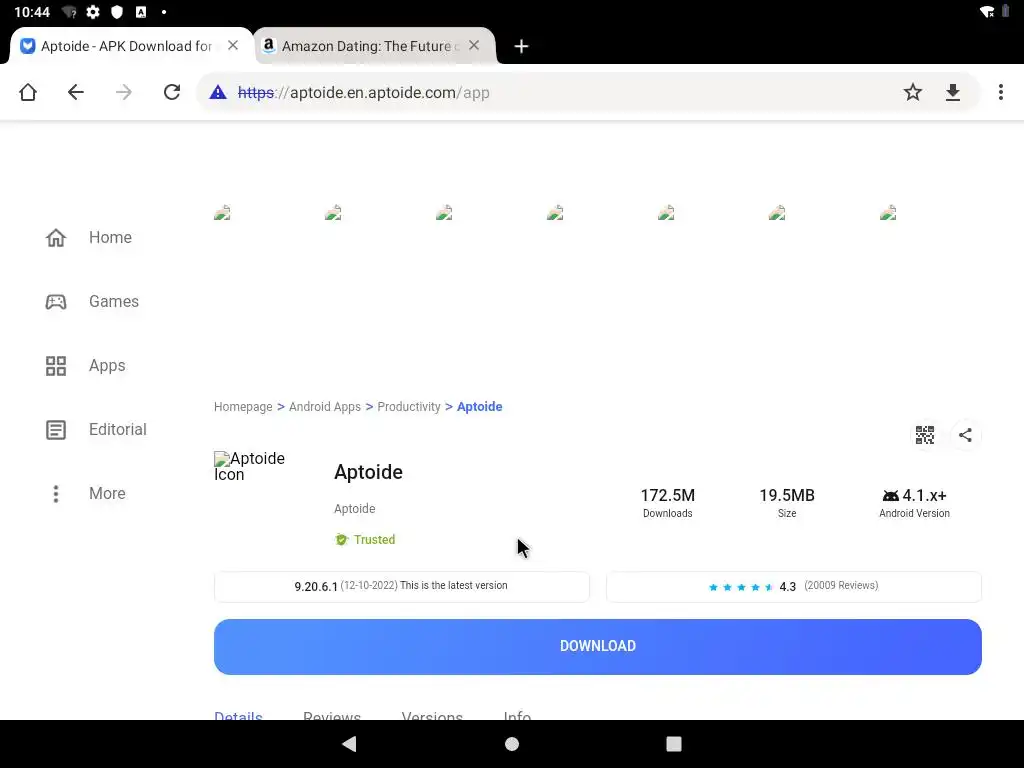Viewport: 1024px width, 768px height.
Task: Bookmark this page with the star icon
Action: [912, 92]
